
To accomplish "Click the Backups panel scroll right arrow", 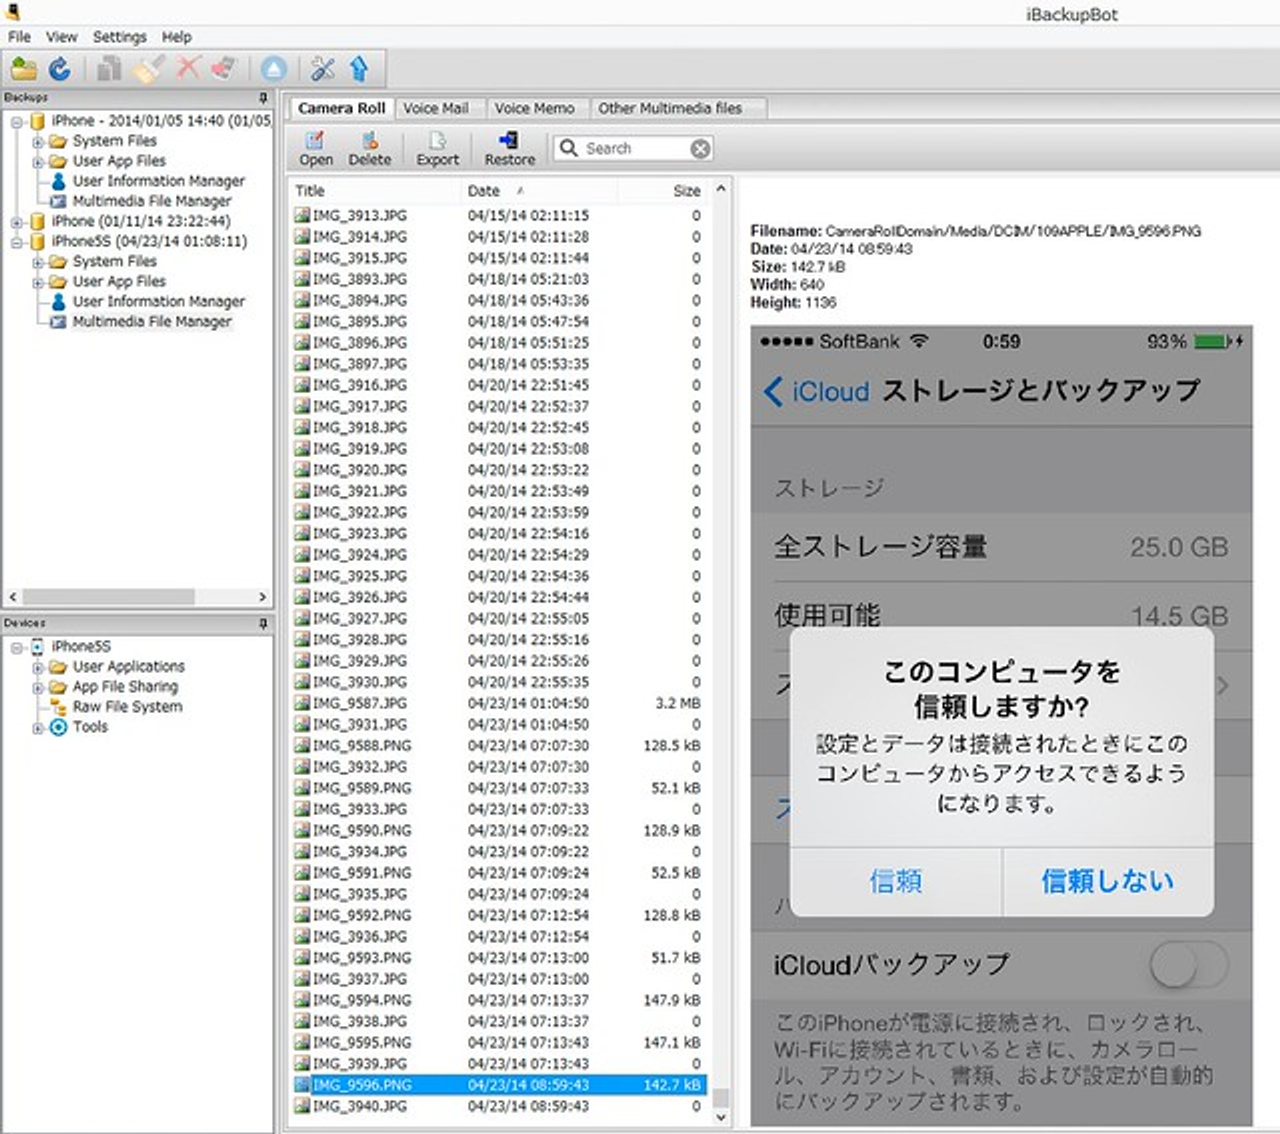I will tap(262, 597).
